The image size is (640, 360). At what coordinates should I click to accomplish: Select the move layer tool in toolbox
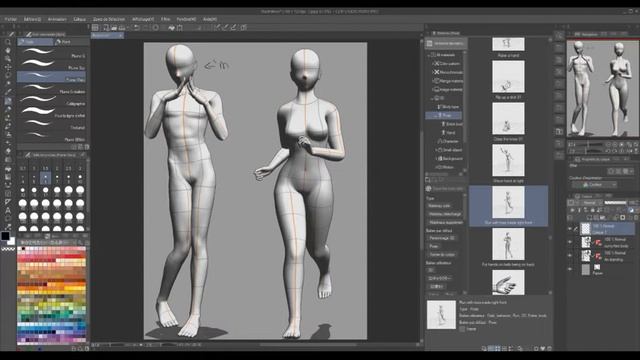pyautogui.click(x=8, y=67)
